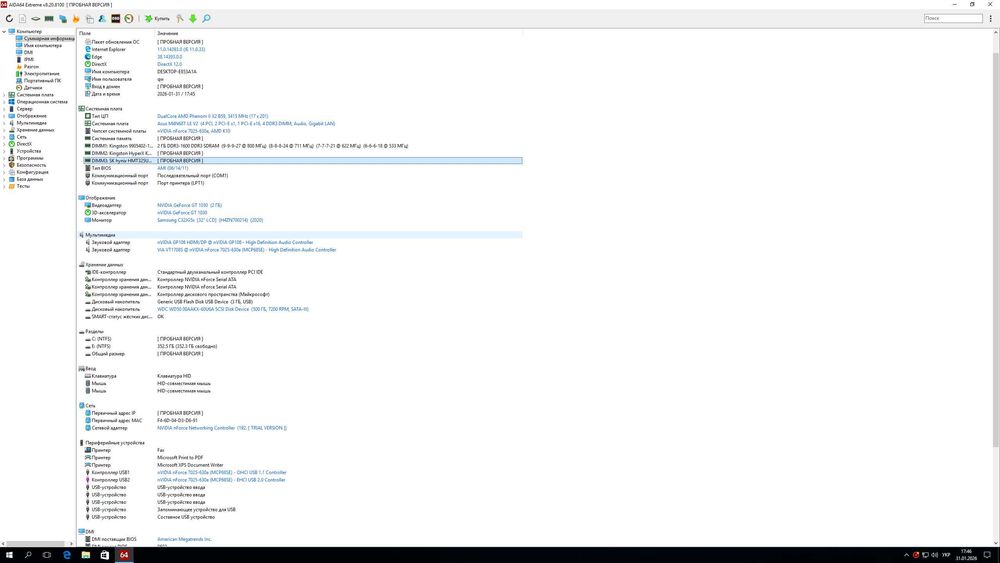The width and height of the screenshot is (1000, 563).
Task: Expand the Операционная система tree node
Action: click(4, 101)
